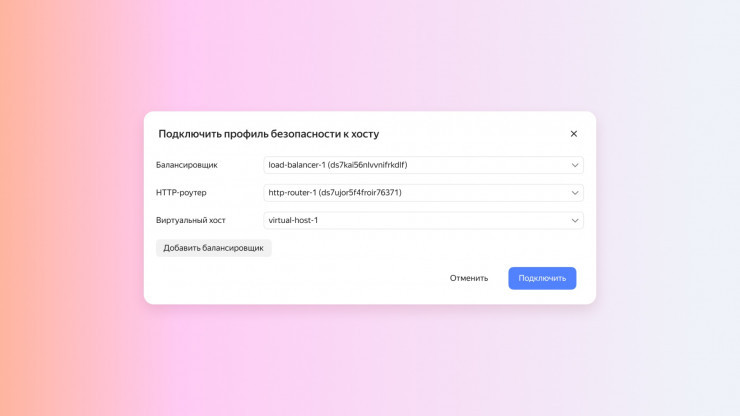Click the router ID ds7ujor5f4froir76371 text
The height and width of the screenshot is (416, 740).
pos(360,193)
